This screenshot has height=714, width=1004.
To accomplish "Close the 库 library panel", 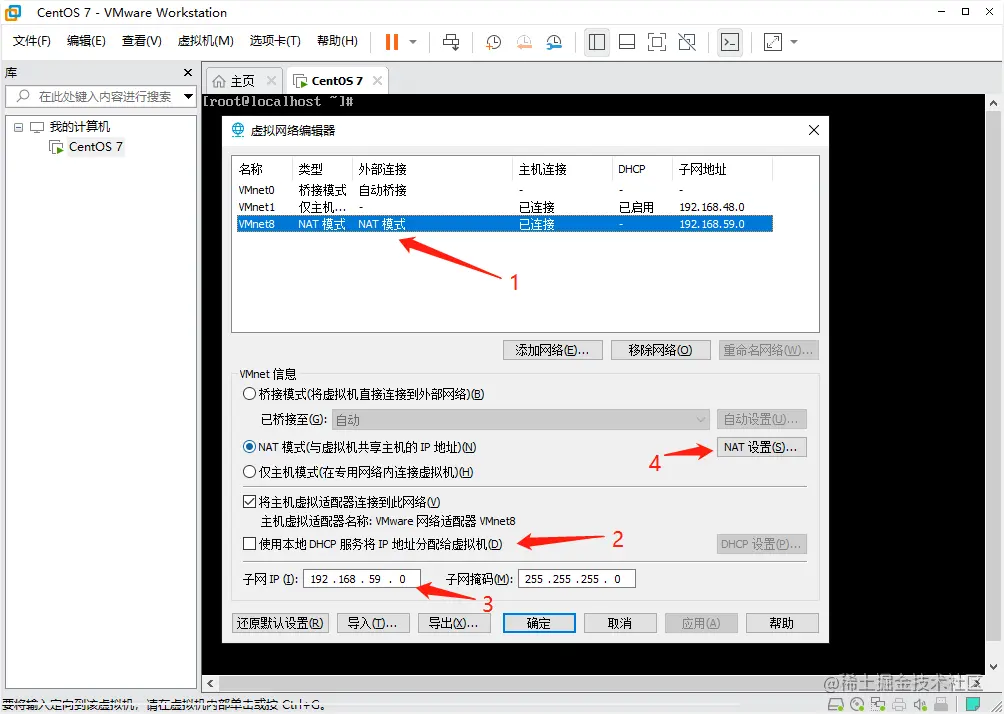I will coord(188,72).
